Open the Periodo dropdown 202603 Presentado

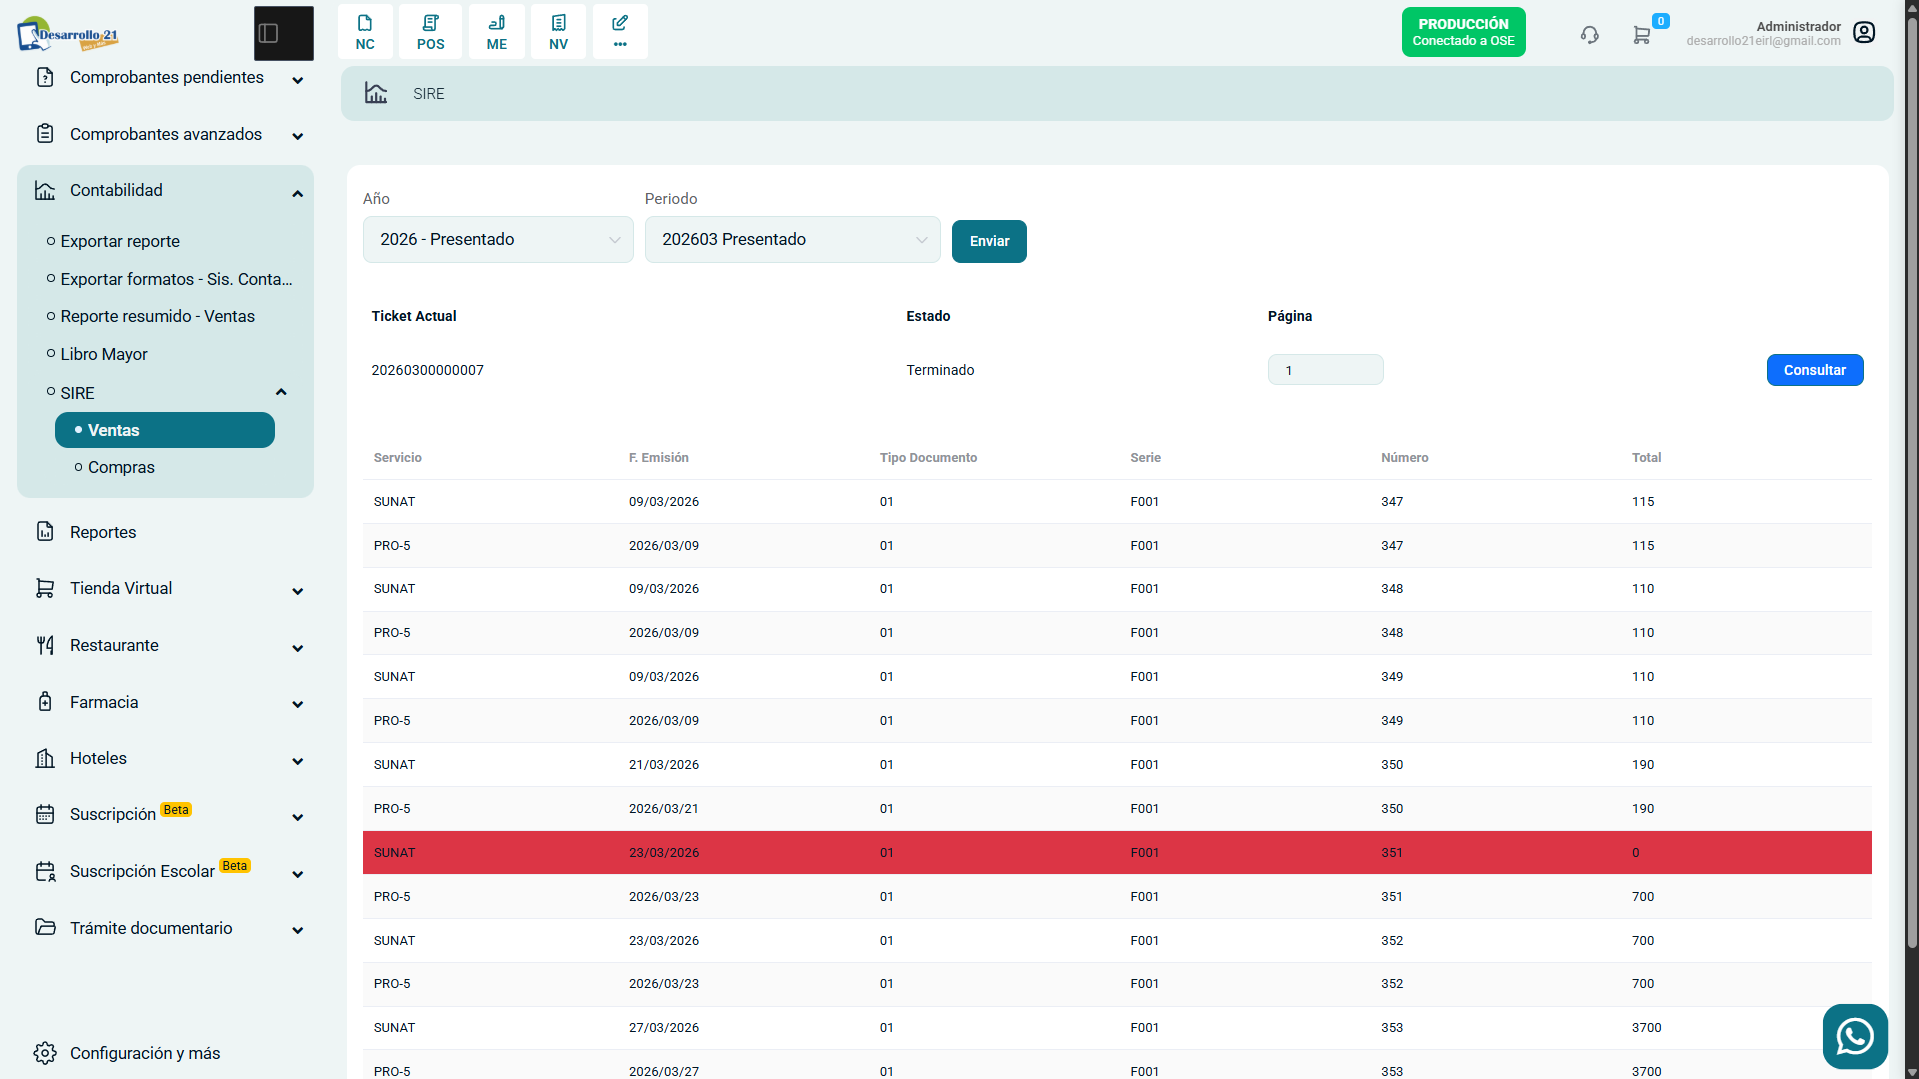point(792,240)
